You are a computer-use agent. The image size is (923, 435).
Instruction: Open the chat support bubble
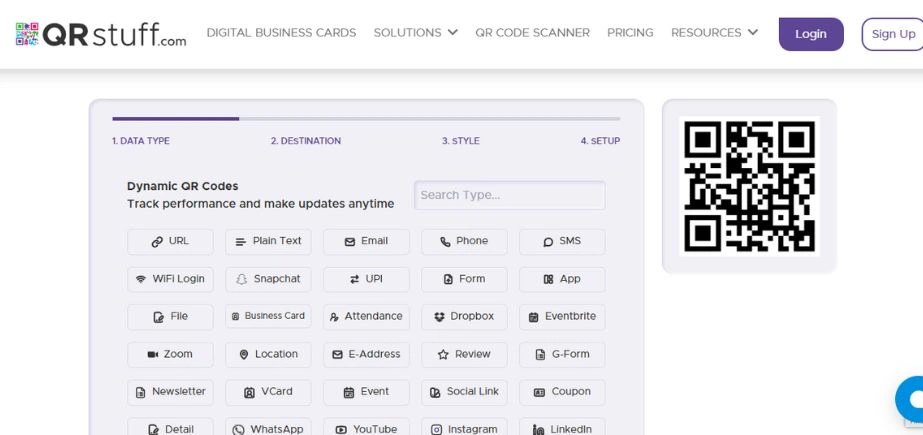pos(912,399)
